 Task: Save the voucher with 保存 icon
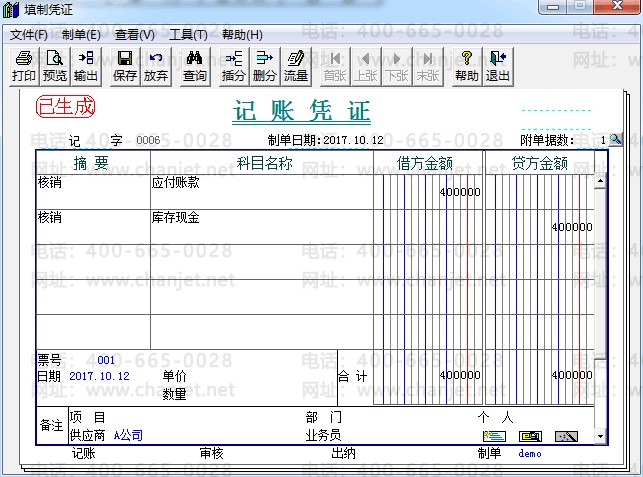pyautogui.click(x=125, y=66)
